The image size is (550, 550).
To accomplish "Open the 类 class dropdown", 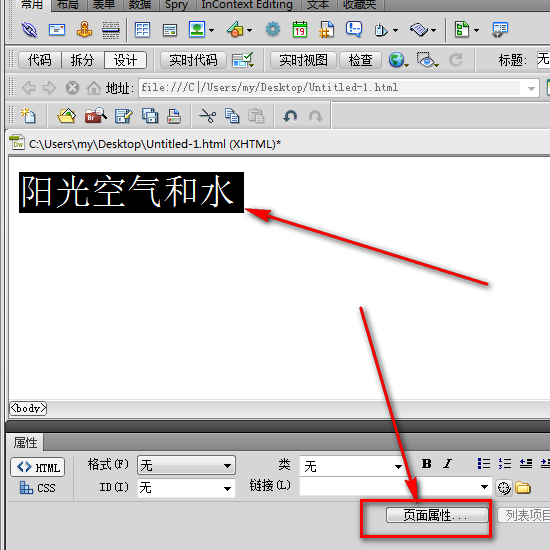I will [x=353, y=466].
